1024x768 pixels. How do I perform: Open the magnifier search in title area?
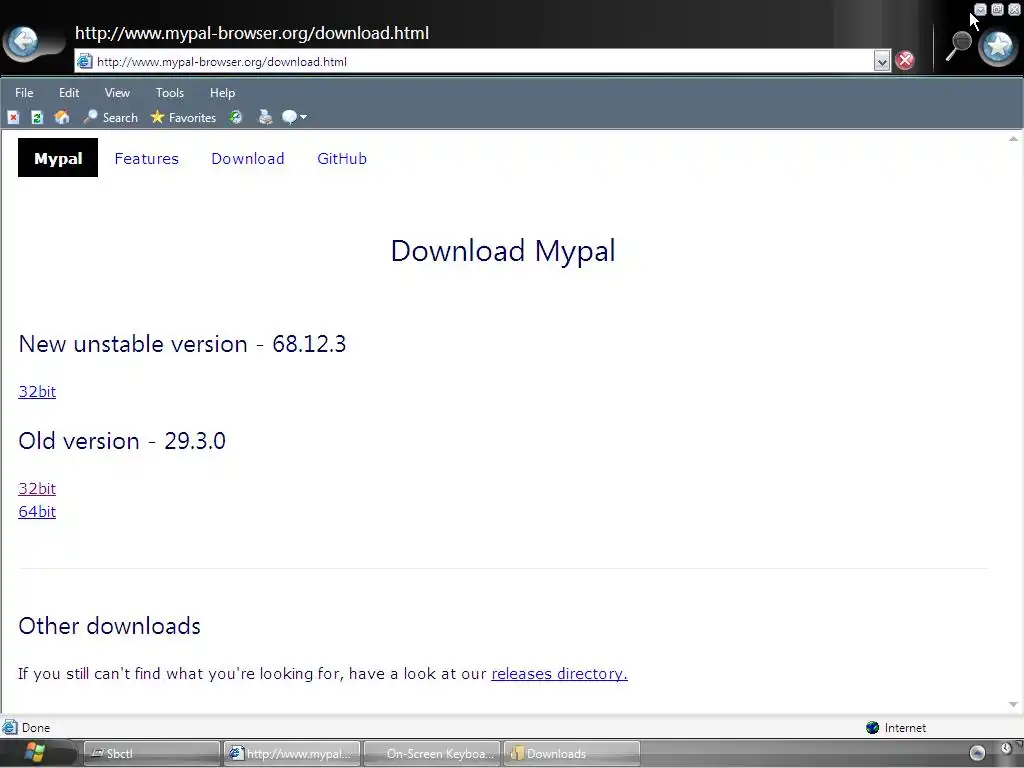[x=959, y=46]
